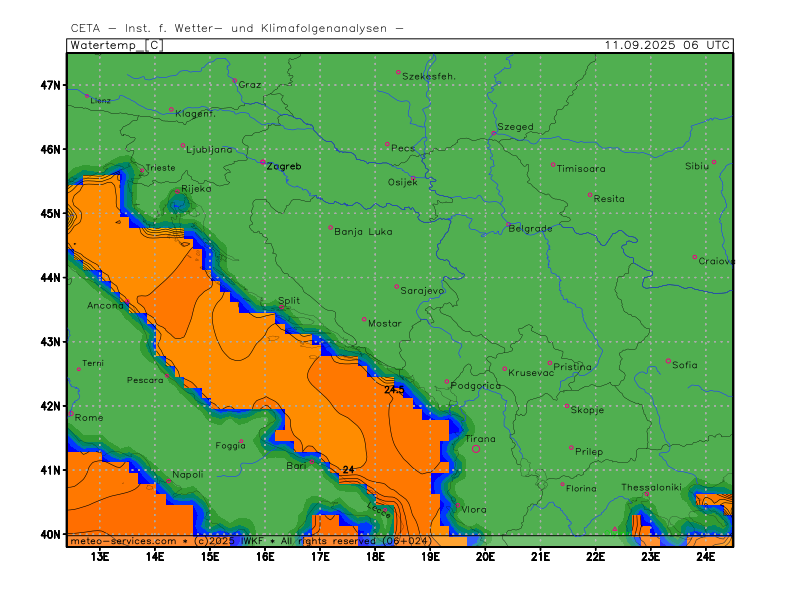The width and height of the screenshot is (800, 600).
Task: Click the Lienz city label
Action: pos(101,101)
